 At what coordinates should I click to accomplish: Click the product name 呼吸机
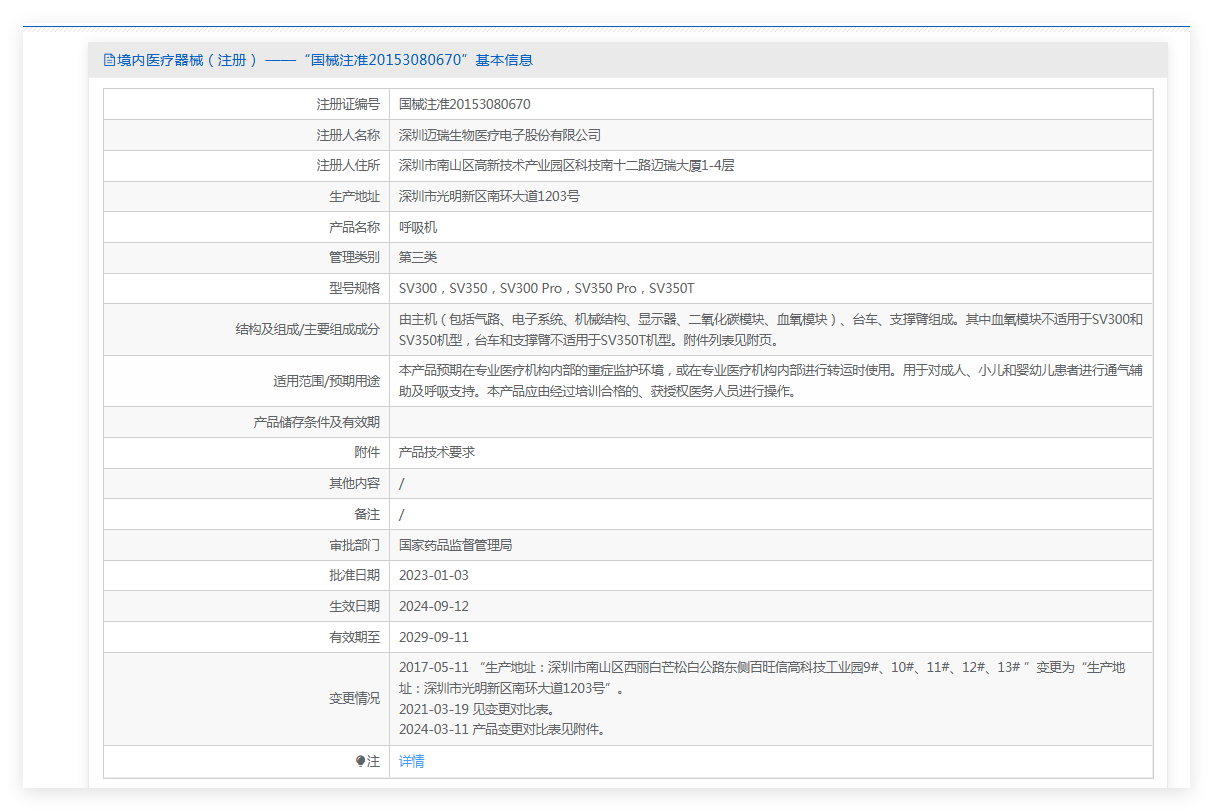[417, 228]
